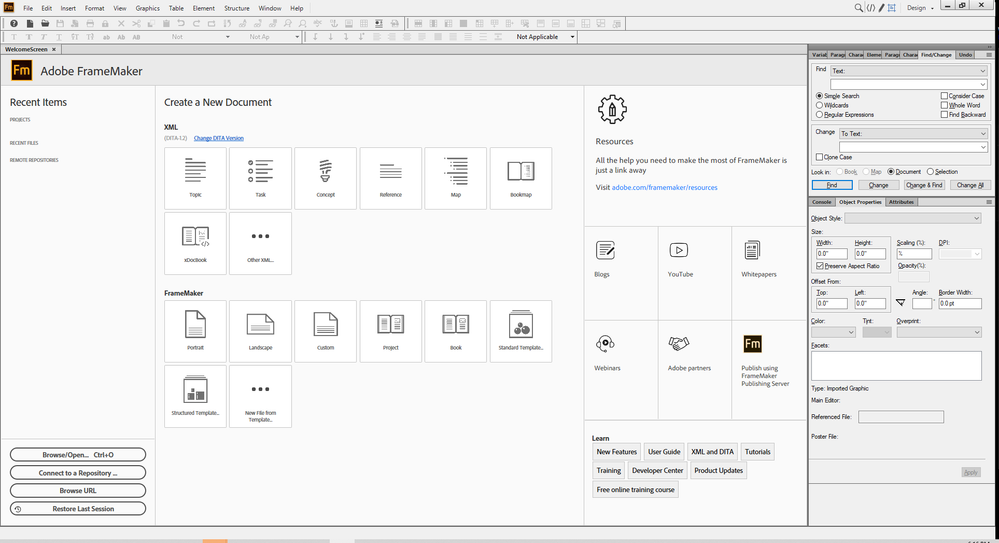The height and width of the screenshot is (543, 999).
Task: Create a new DITA Task document
Action: click(261, 178)
